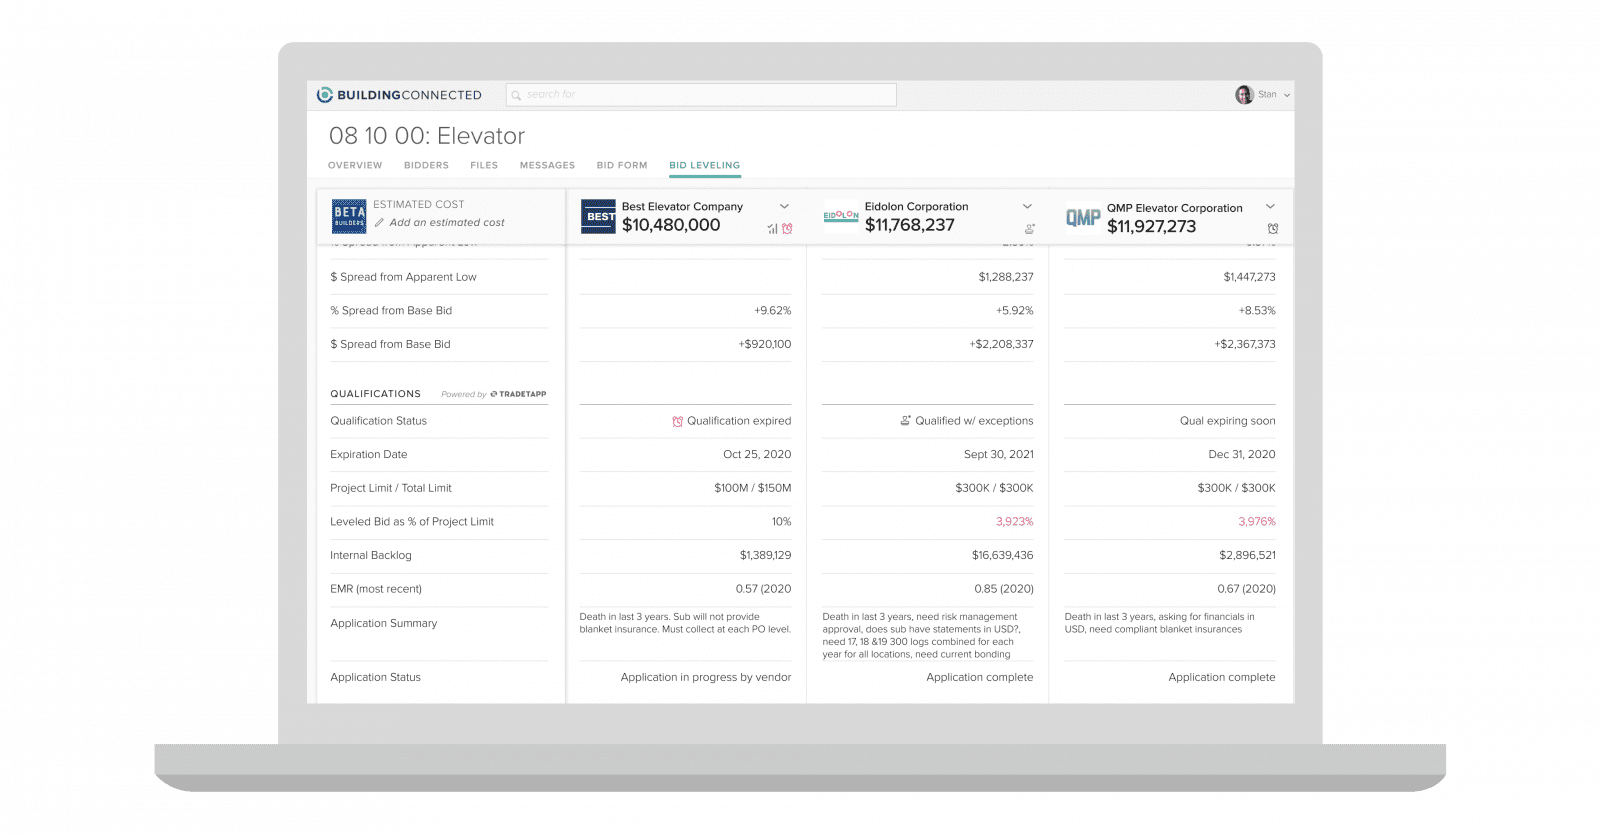Viewport: 1600px width, 834px height.
Task: Click the Eidolon Corporation logo
Action: 841,215
